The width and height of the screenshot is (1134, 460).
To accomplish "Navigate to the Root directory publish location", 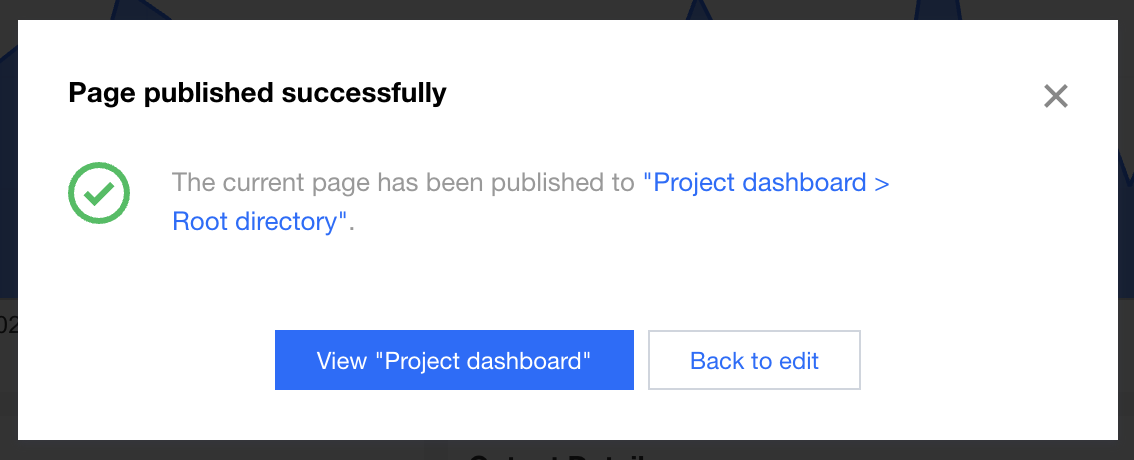I will [x=258, y=221].
